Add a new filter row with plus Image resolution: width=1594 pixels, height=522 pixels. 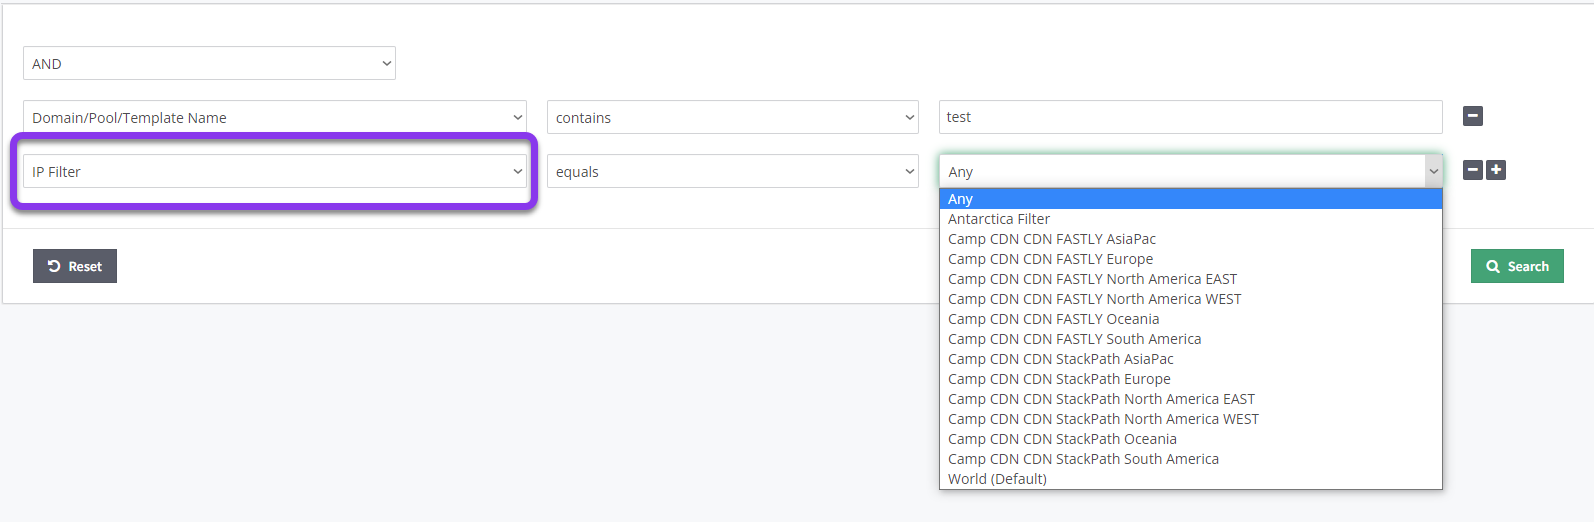tap(1496, 170)
